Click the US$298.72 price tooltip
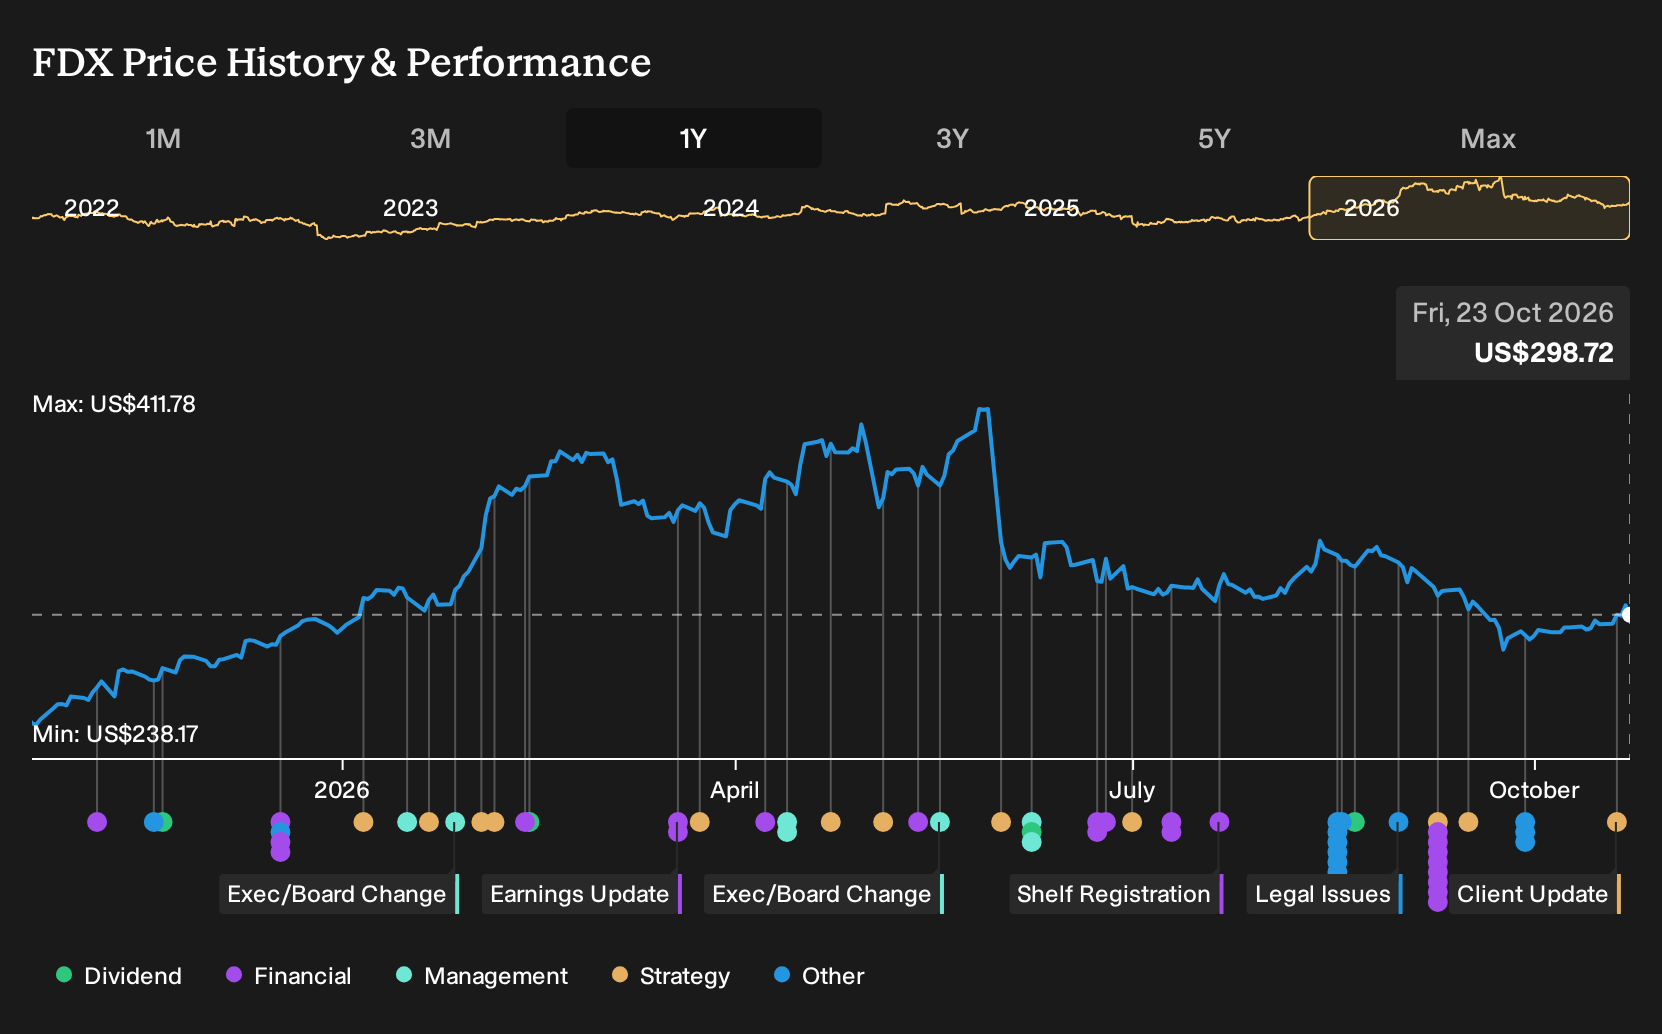The height and width of the screenshot is (1034, 1662). pyautogui.click(x=1513, y=333)
